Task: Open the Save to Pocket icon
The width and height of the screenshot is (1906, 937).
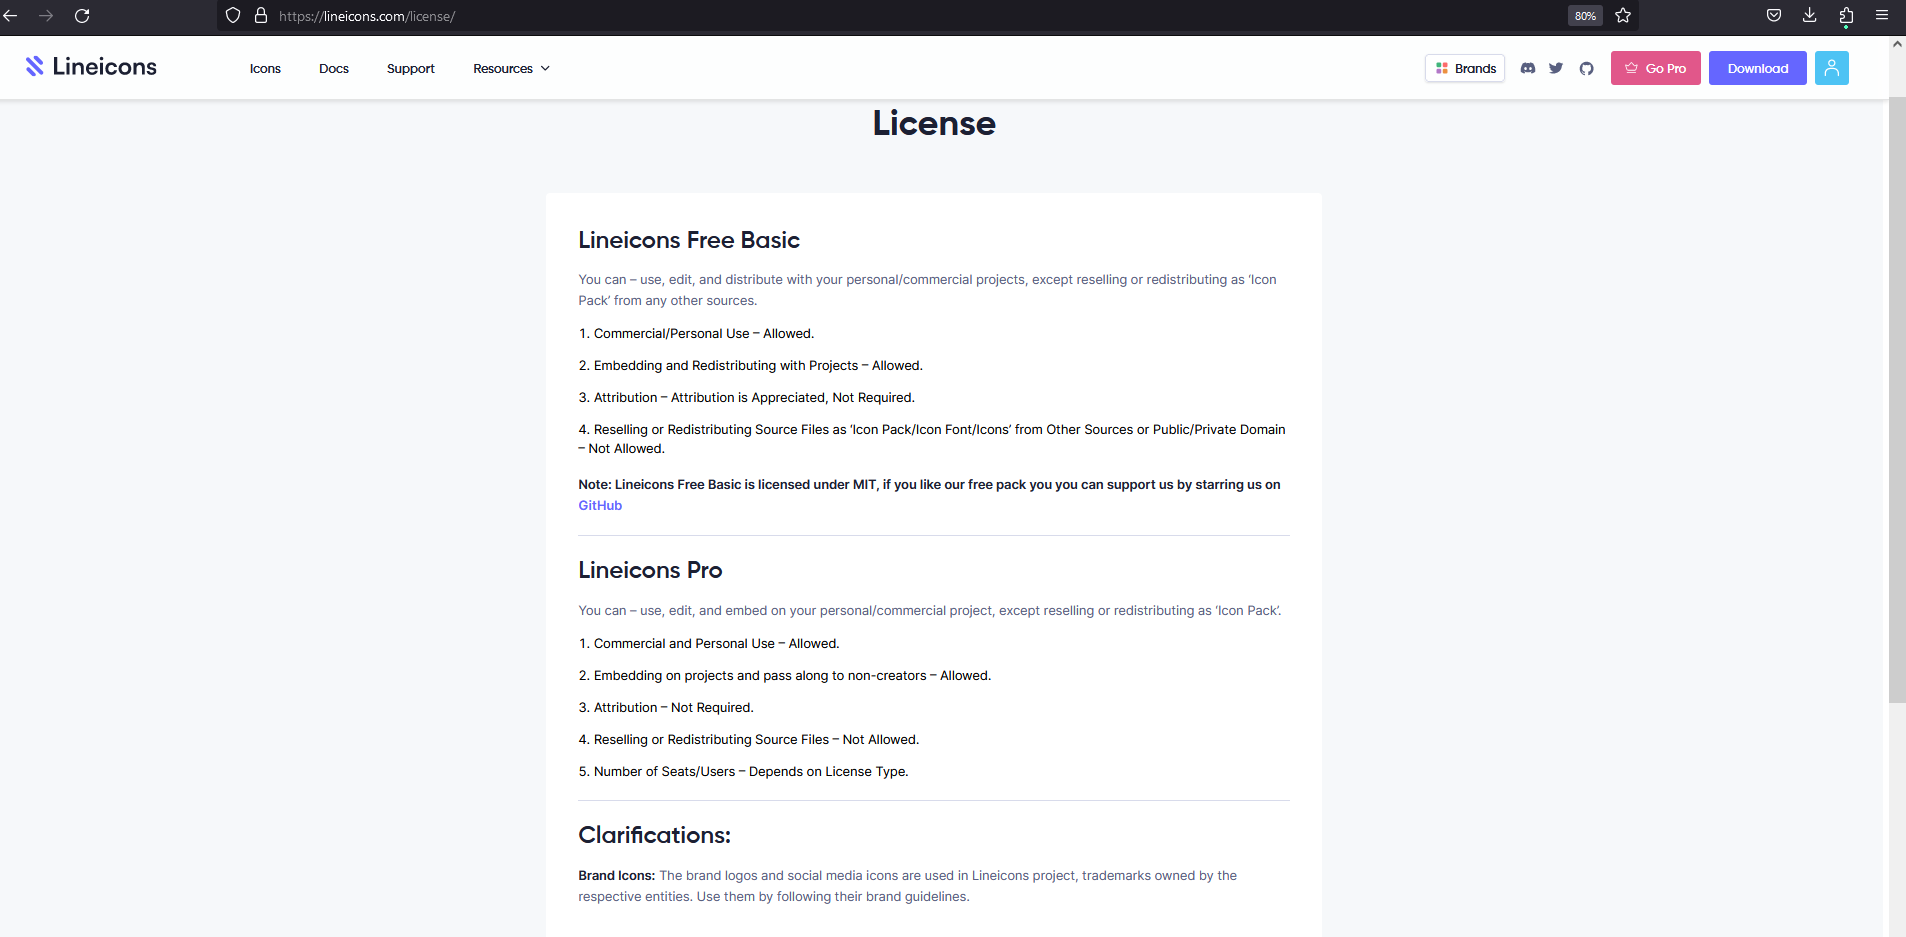Action: click(x=1774, y=16)
